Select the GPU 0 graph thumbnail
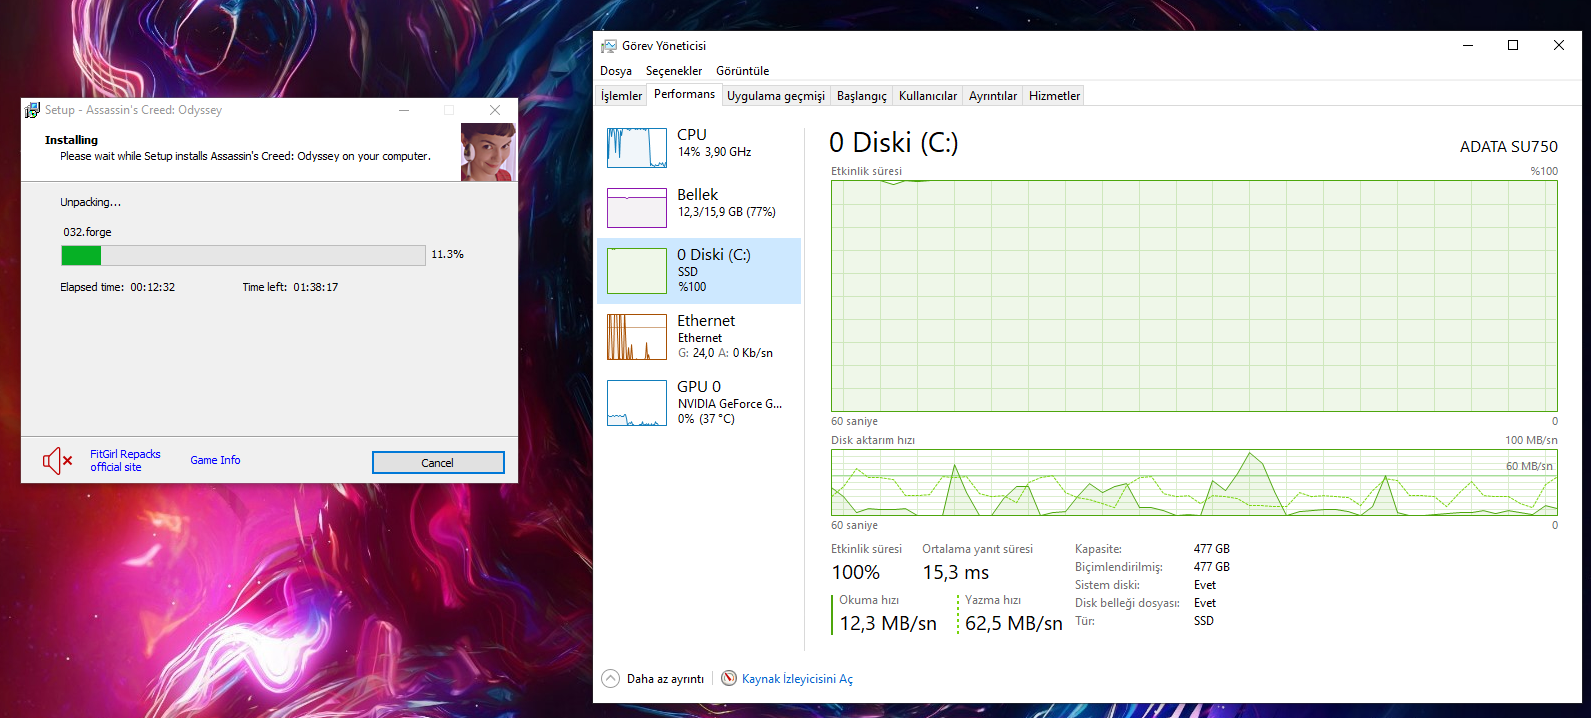 tap(637, 403)
